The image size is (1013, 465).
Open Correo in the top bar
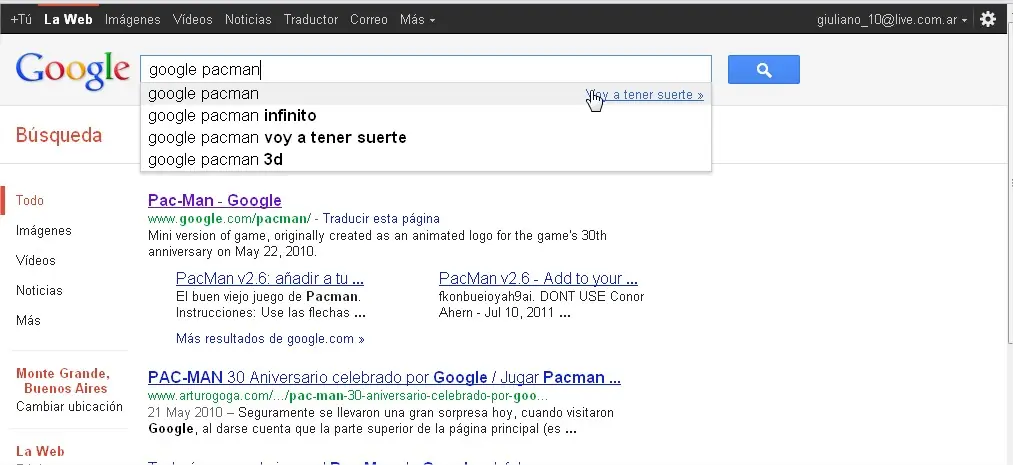[369, 19]
